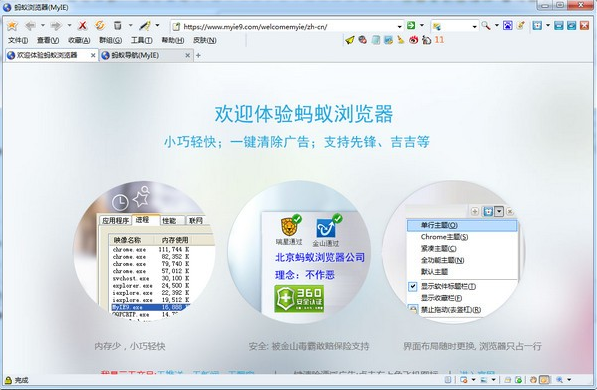Viewport: 597px width, 390px height.
Task: Click the blue layout theme icon
Action: click(x=537, y=26)
